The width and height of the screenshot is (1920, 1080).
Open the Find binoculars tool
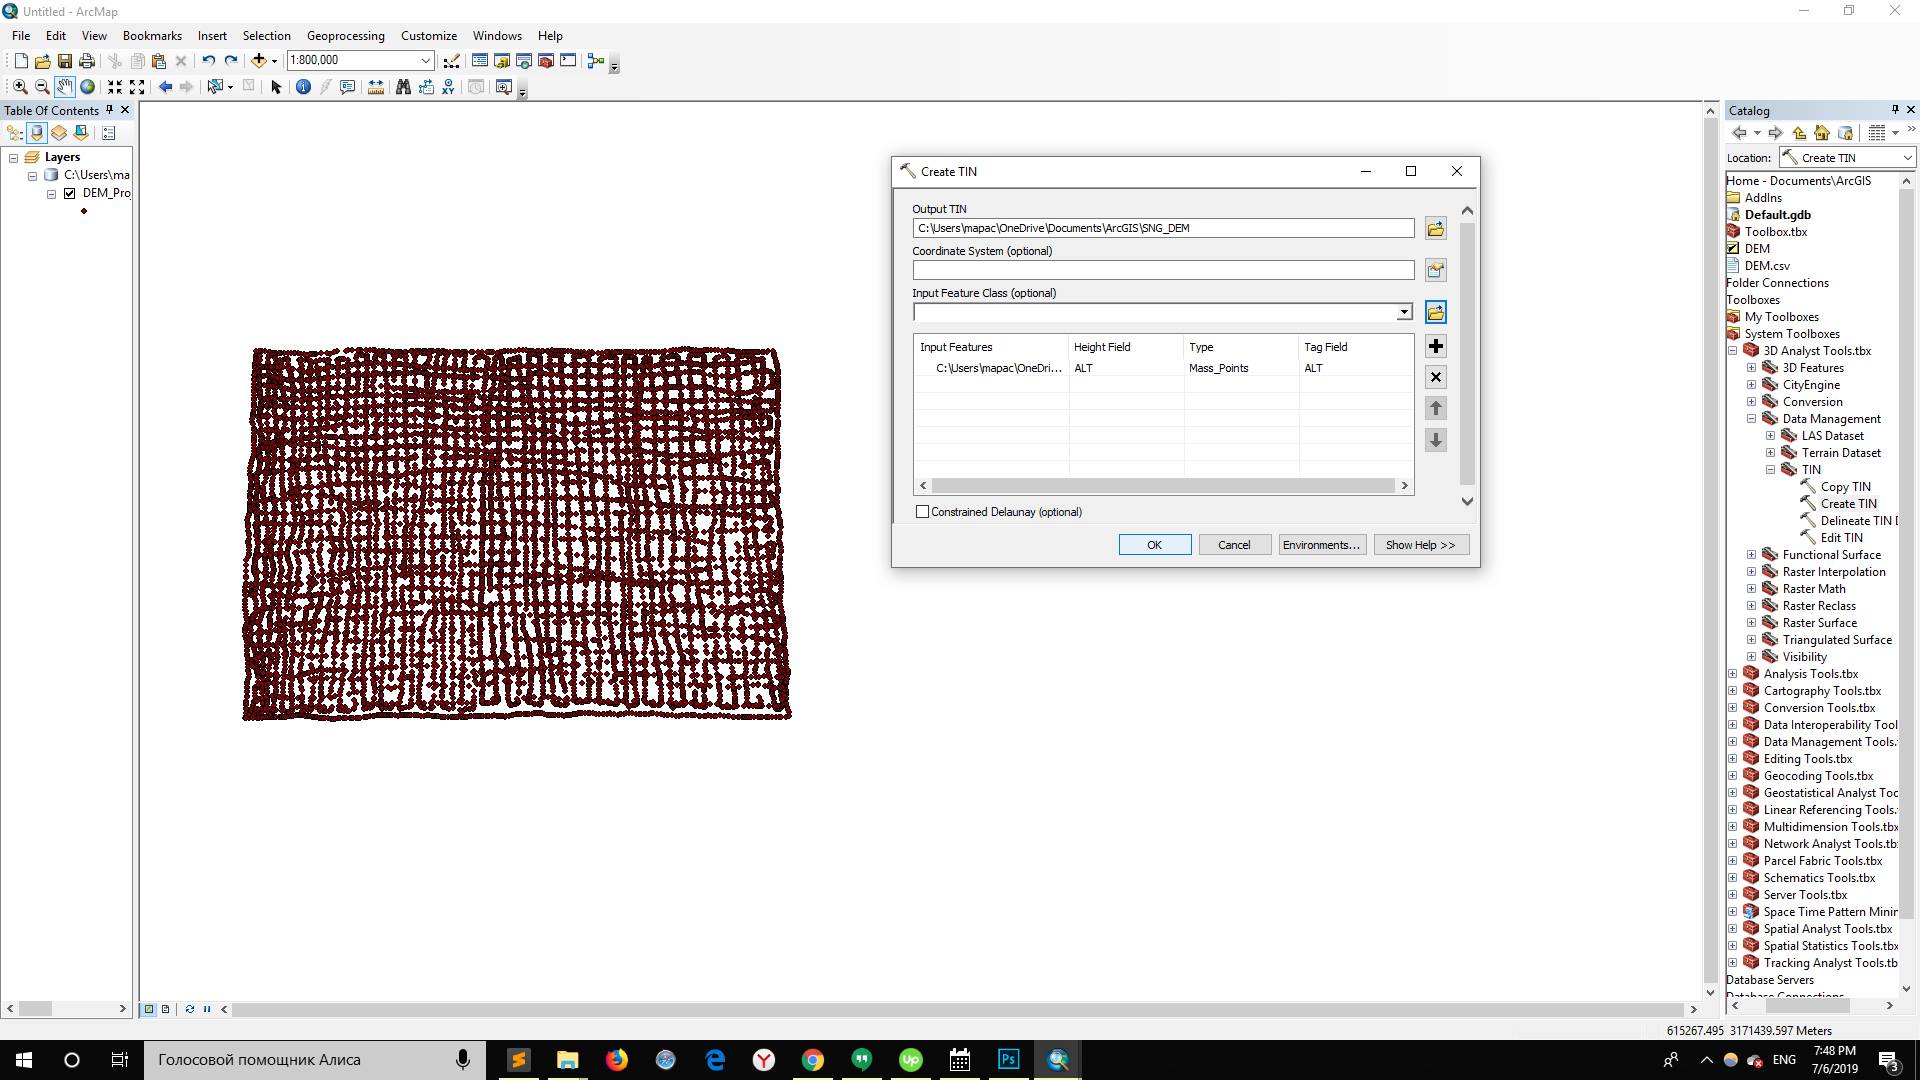coord(404,87)
